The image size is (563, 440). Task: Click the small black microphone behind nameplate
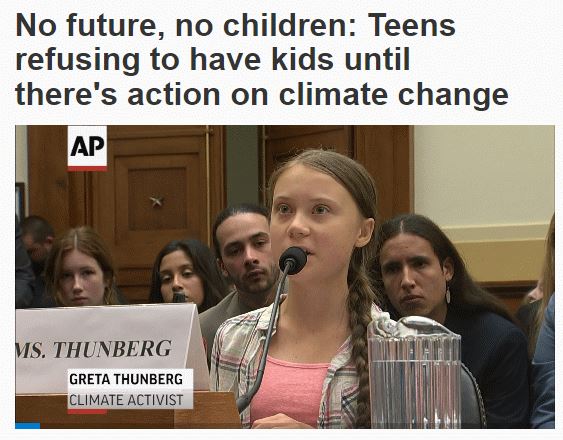(x=179, y=298)
